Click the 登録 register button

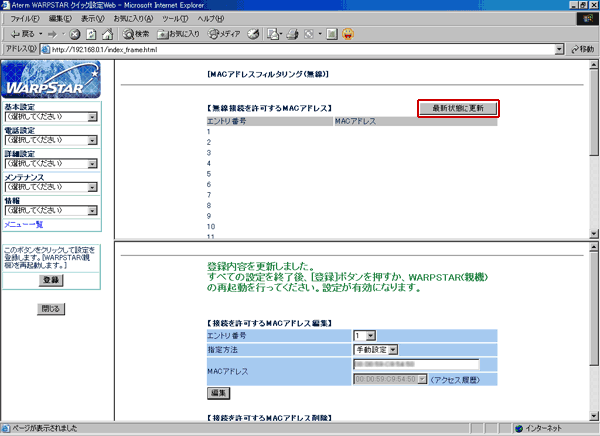click(51, 280)
